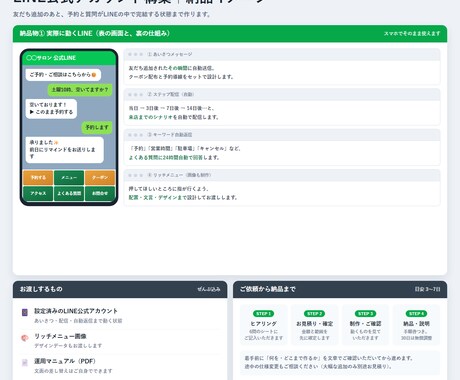Click the window dots on あいさつメッセージ card

coord(135,54)
